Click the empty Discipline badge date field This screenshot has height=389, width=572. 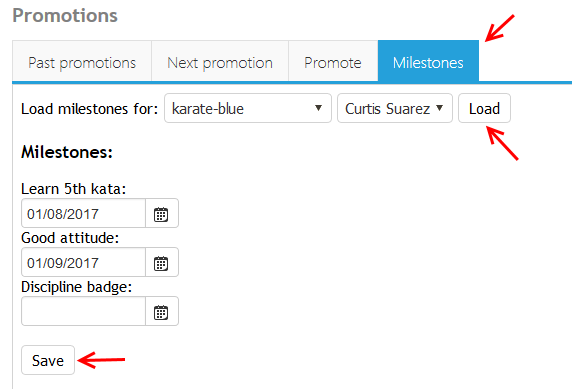84,312
